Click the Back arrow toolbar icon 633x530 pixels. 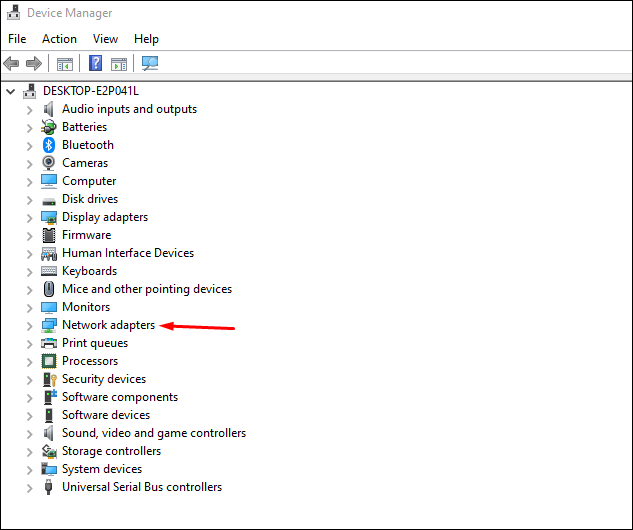coord(12,64)
